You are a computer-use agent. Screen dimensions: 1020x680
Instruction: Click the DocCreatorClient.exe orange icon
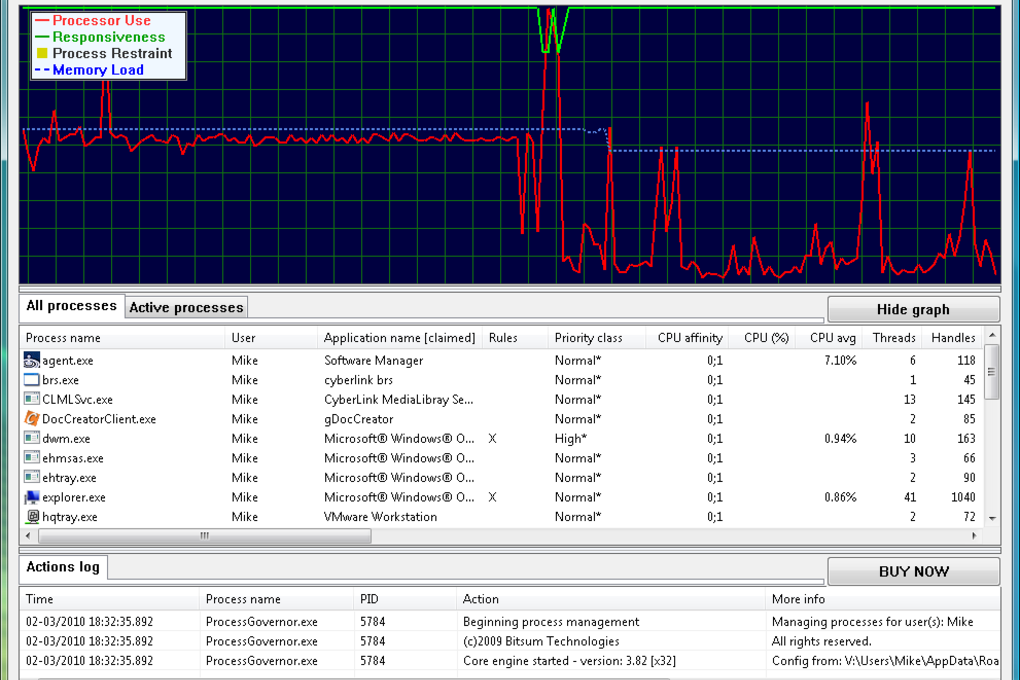[31, 418]
